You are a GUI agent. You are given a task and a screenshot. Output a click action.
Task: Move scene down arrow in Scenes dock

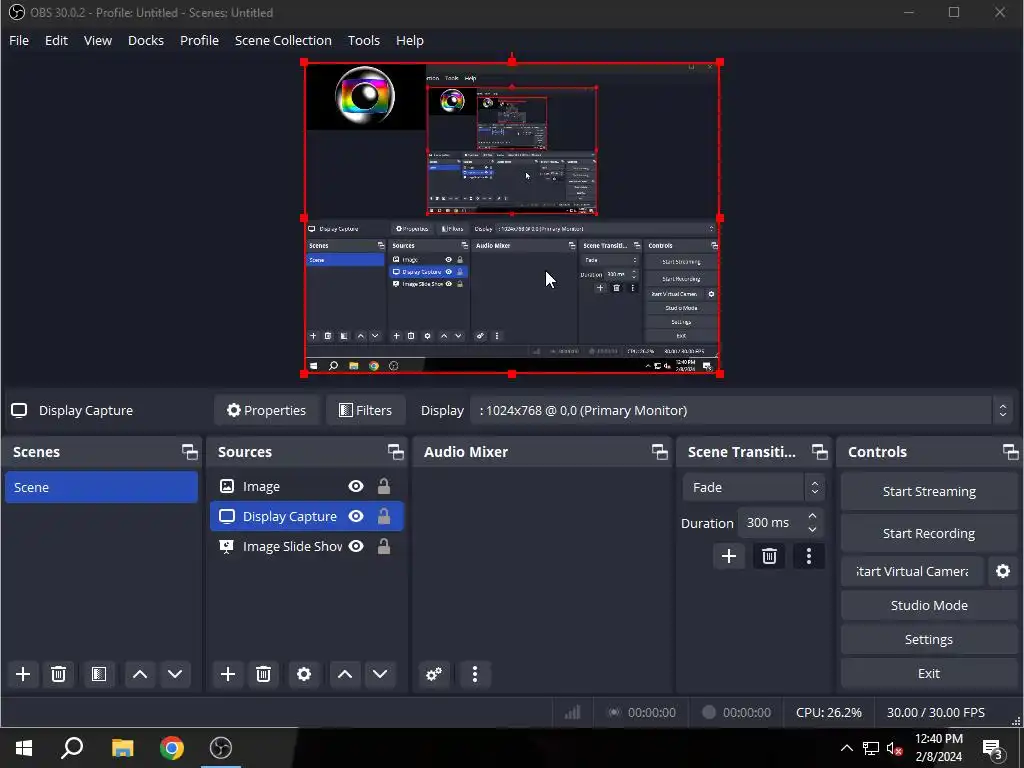tap(175, 674)
